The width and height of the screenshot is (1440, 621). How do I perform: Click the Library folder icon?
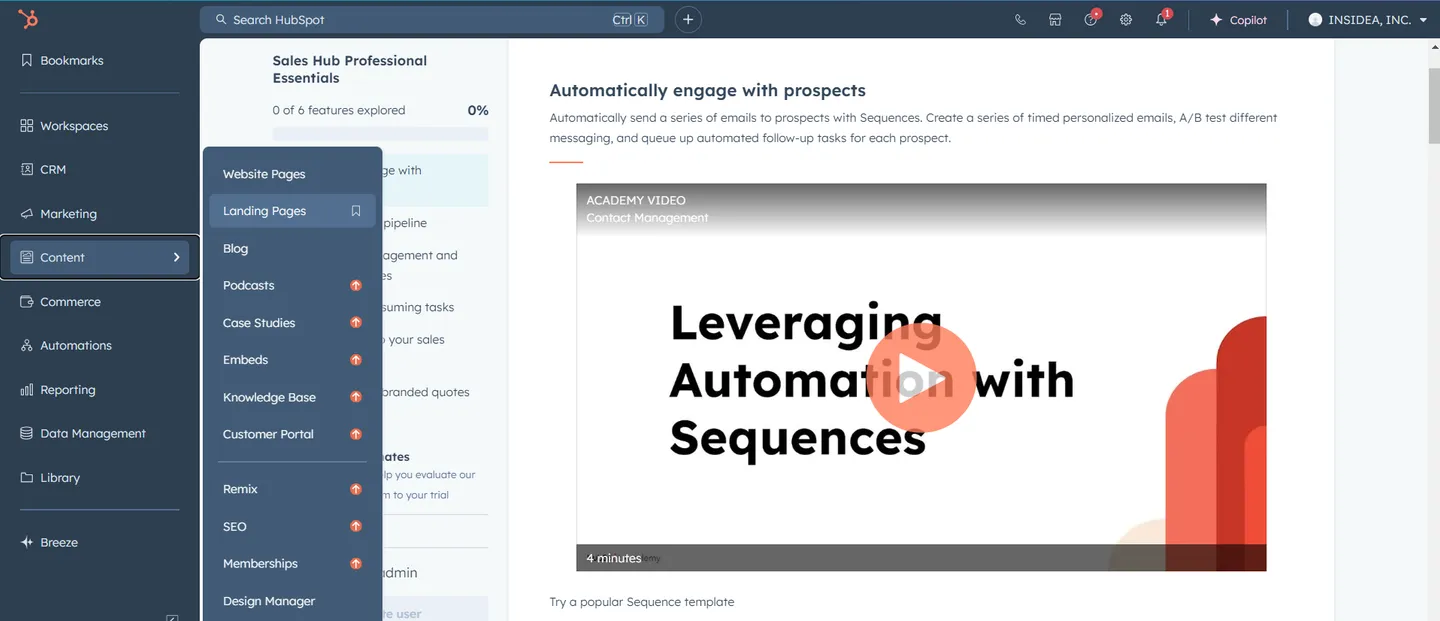(x=27, y=478)
